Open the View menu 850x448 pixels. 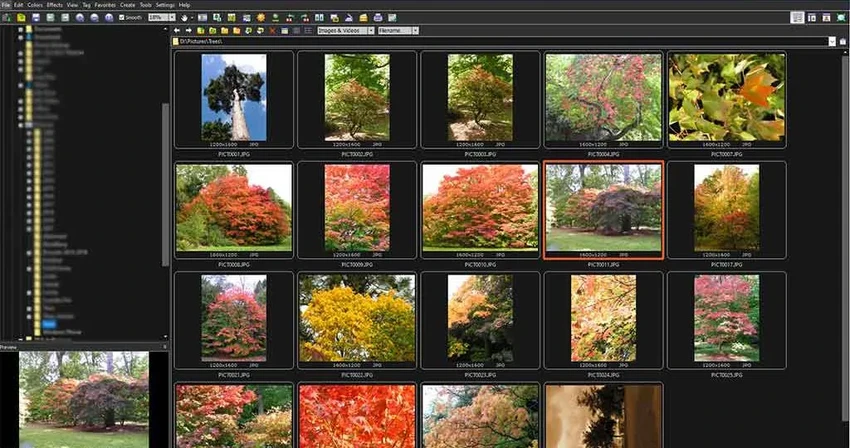pyautogui.click(x=72, y=5)
